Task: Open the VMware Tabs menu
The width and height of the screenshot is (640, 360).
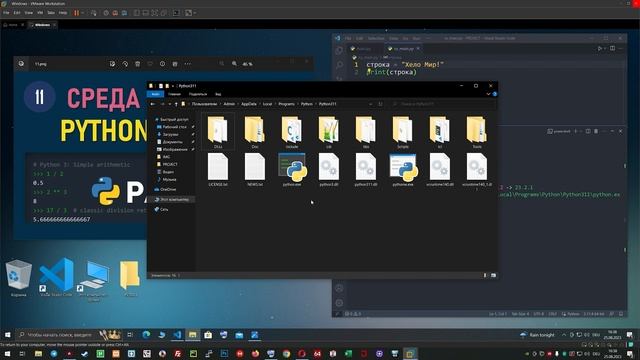Action: (51, 13)
